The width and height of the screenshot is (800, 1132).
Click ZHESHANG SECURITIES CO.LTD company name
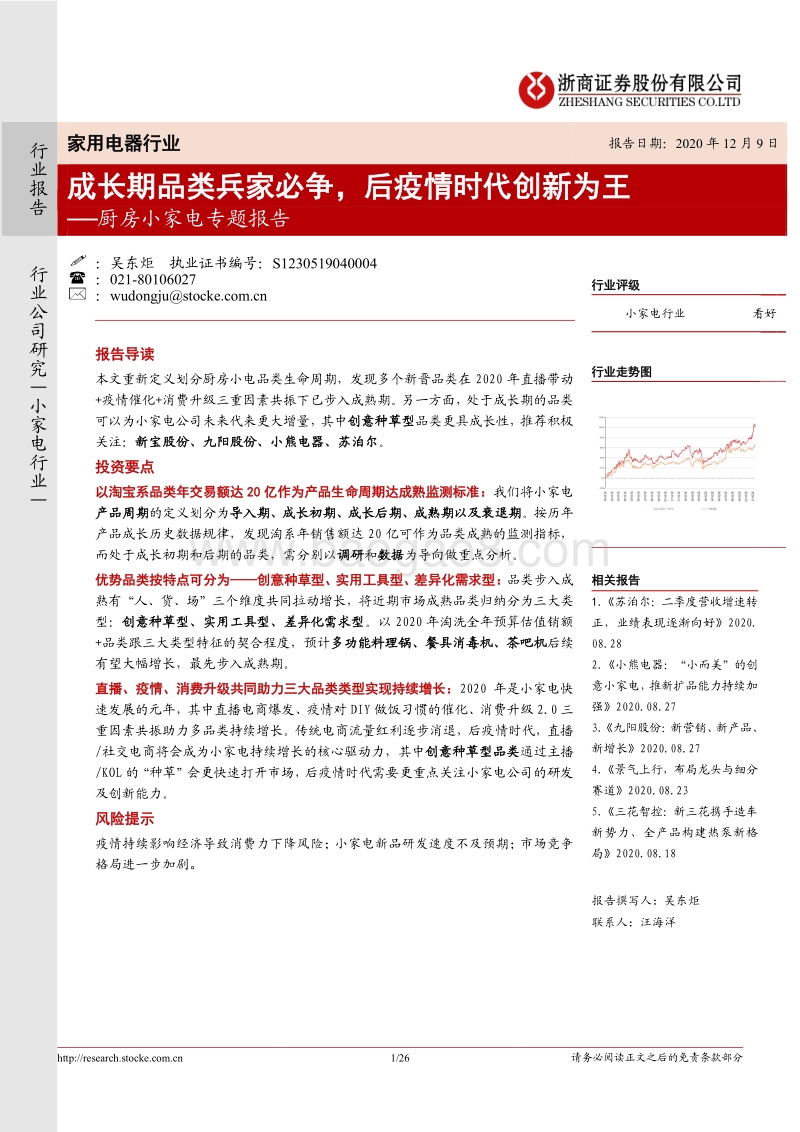pos(649,102)
